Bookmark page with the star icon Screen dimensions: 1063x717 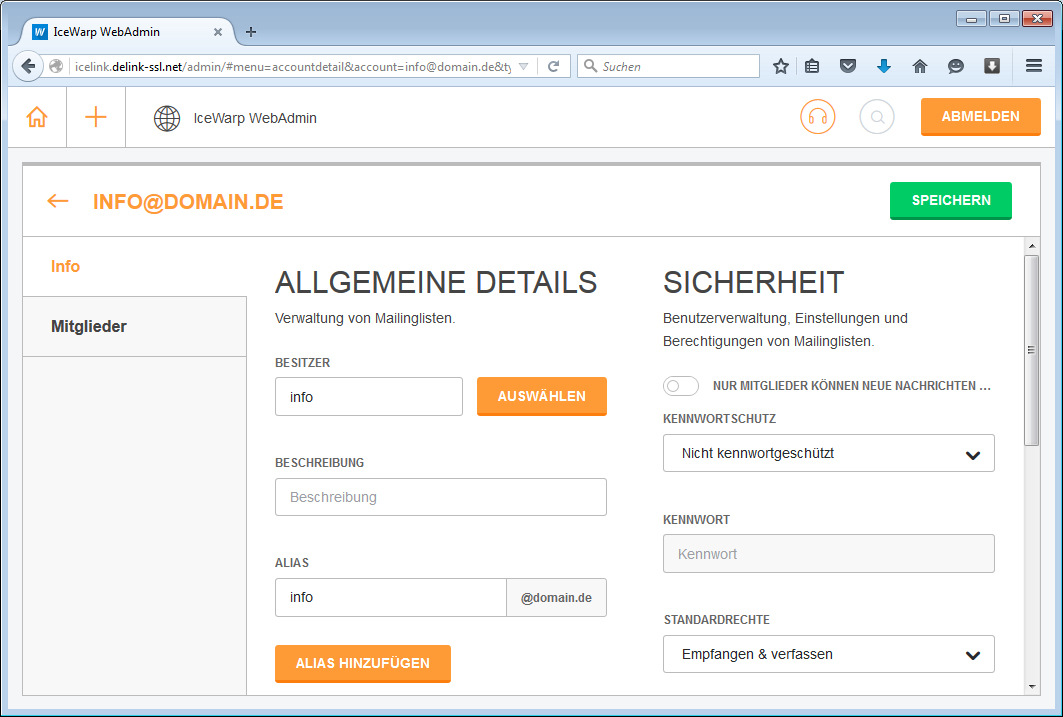coord(781,66)
